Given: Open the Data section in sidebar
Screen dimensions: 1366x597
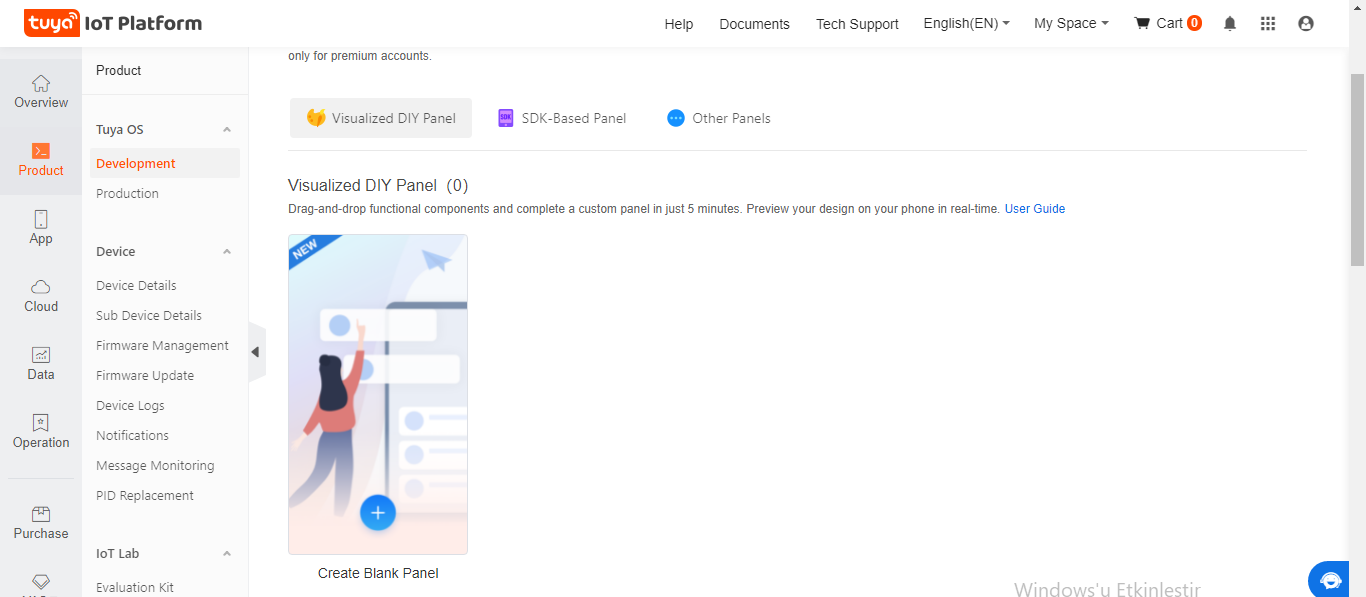Looking at the screenshot, I should point(41,364).
